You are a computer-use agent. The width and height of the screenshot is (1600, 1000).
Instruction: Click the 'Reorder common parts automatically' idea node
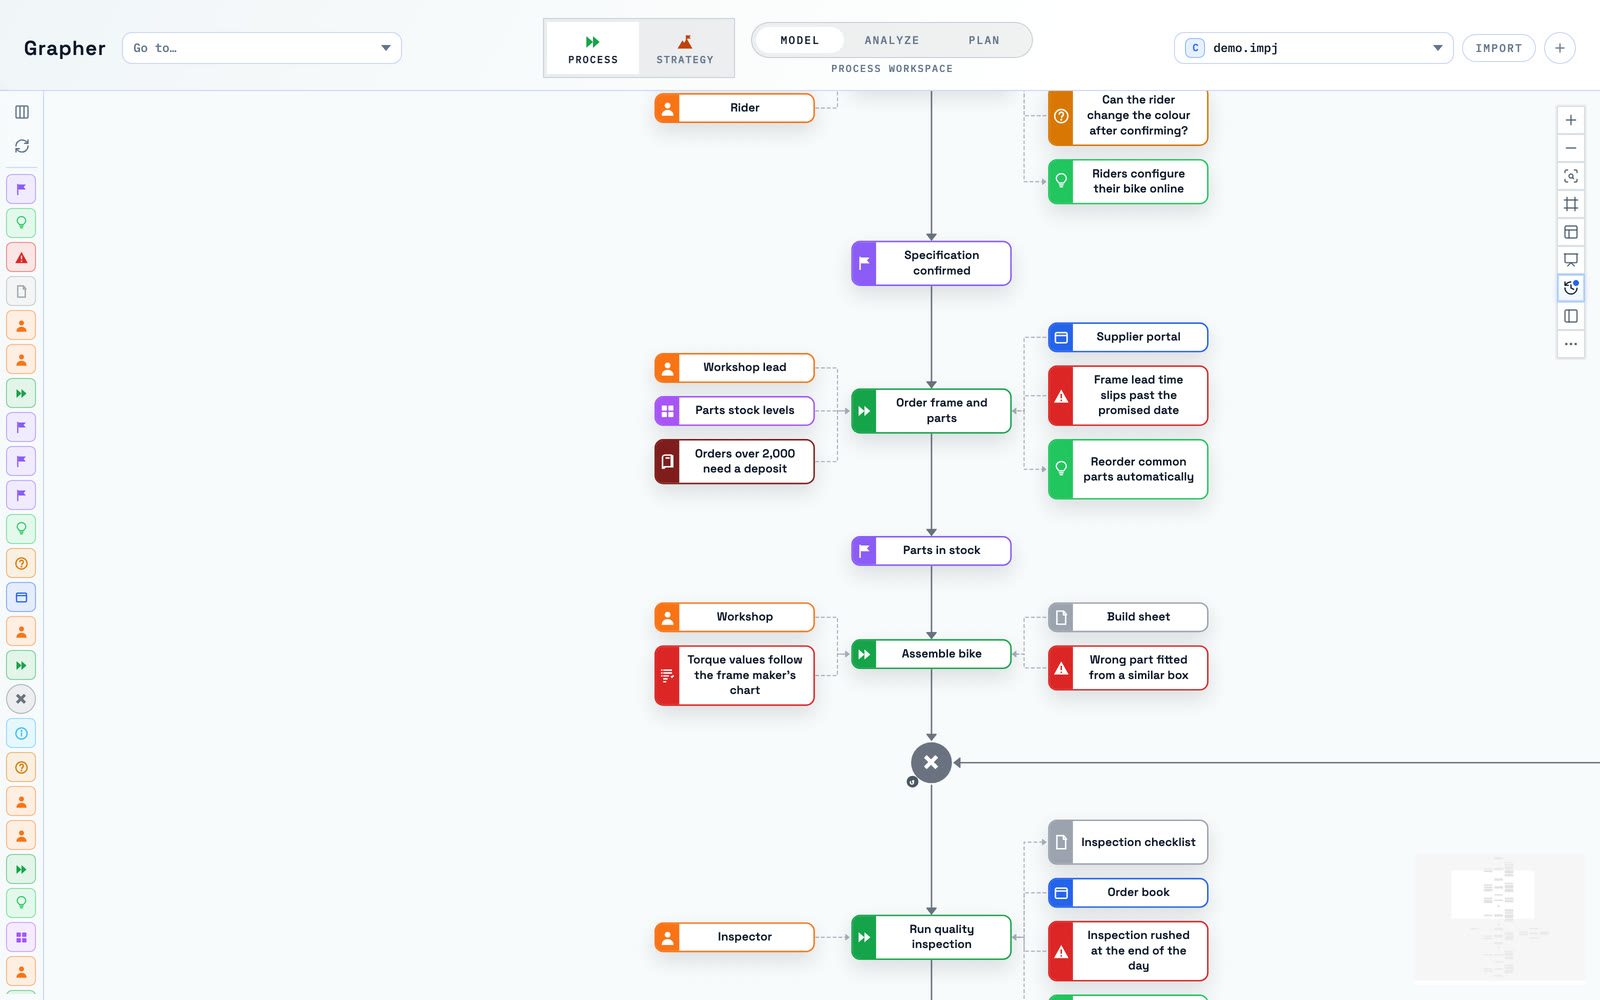pyautogui.click(x=1128, y=469)
